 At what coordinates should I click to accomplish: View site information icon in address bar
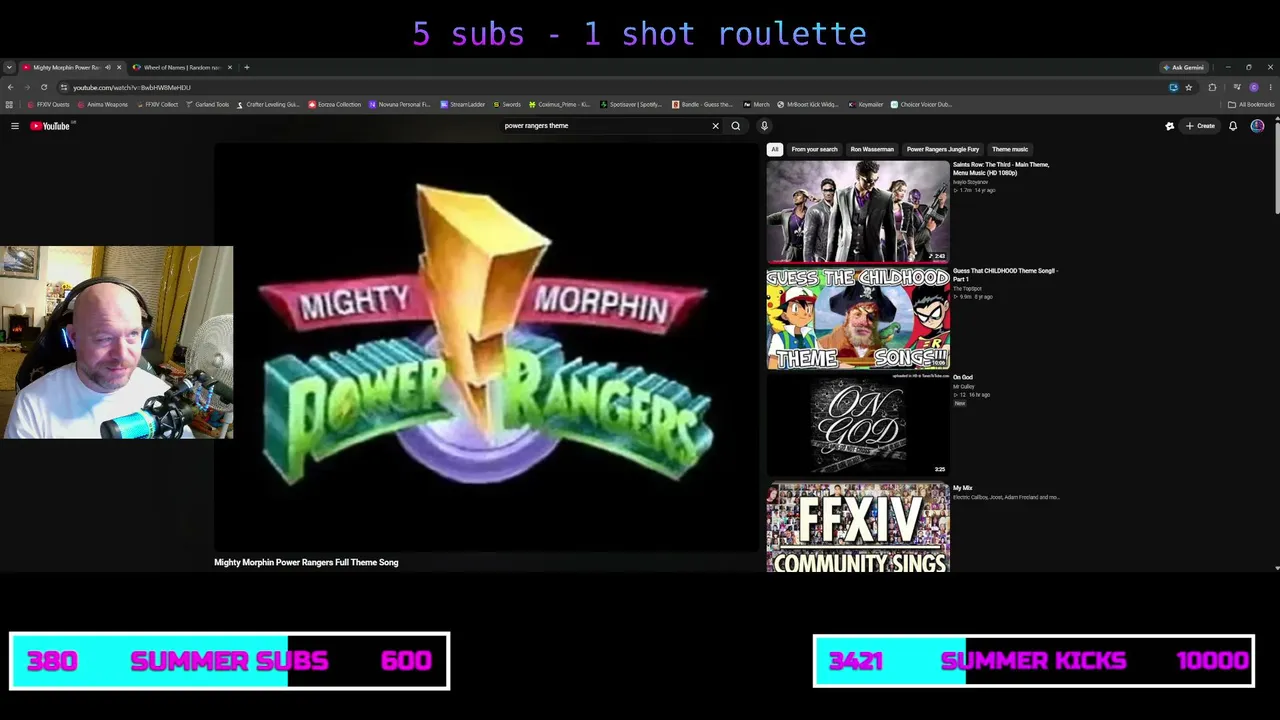(x=64, y=87)
